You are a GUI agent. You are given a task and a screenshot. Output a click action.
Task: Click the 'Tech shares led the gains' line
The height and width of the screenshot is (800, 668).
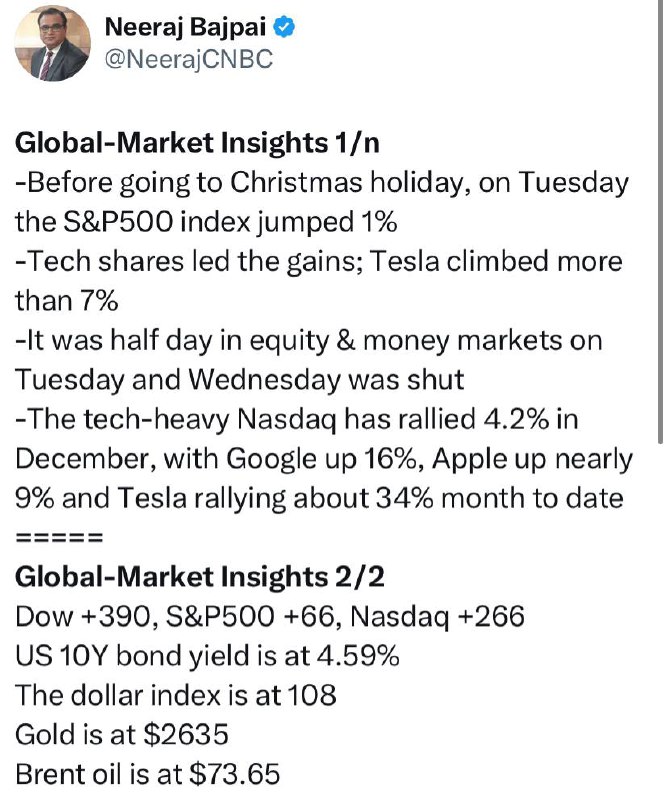click(x=319, y=262)
